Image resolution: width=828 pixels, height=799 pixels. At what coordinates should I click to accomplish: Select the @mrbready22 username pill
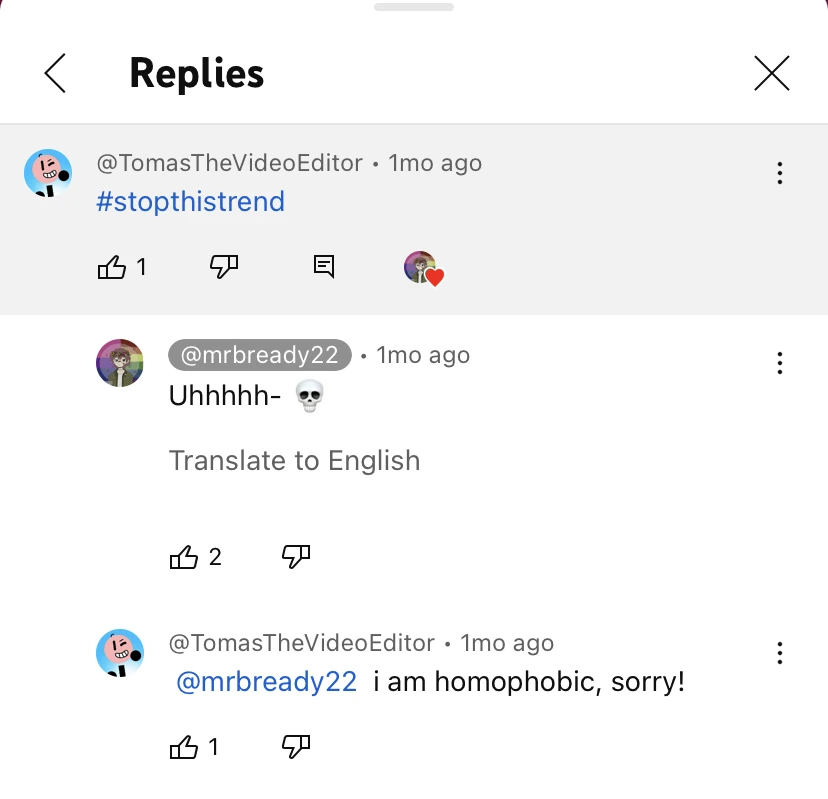(x=259, y=355)
